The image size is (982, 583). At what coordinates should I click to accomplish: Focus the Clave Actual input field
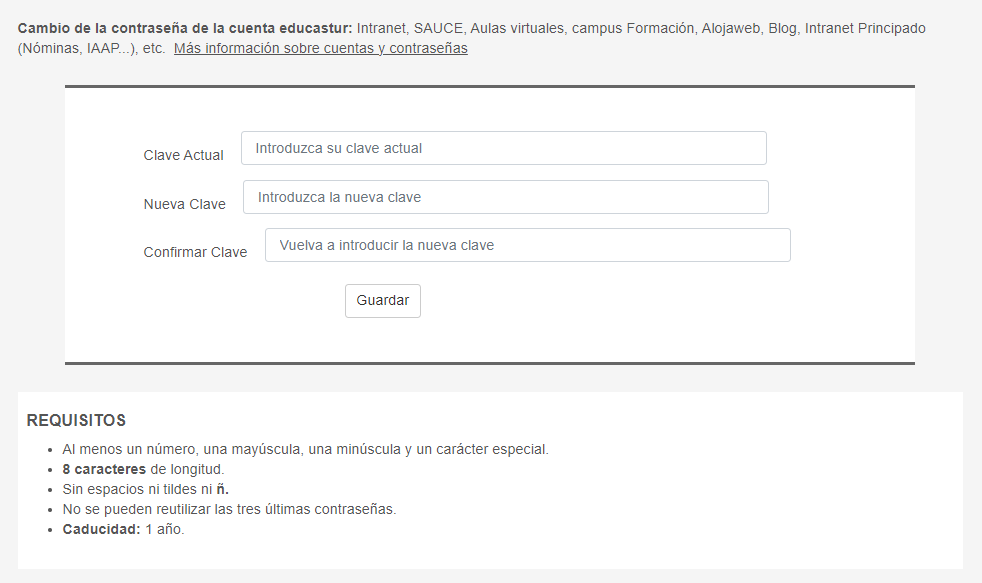[x=503, y=147]
